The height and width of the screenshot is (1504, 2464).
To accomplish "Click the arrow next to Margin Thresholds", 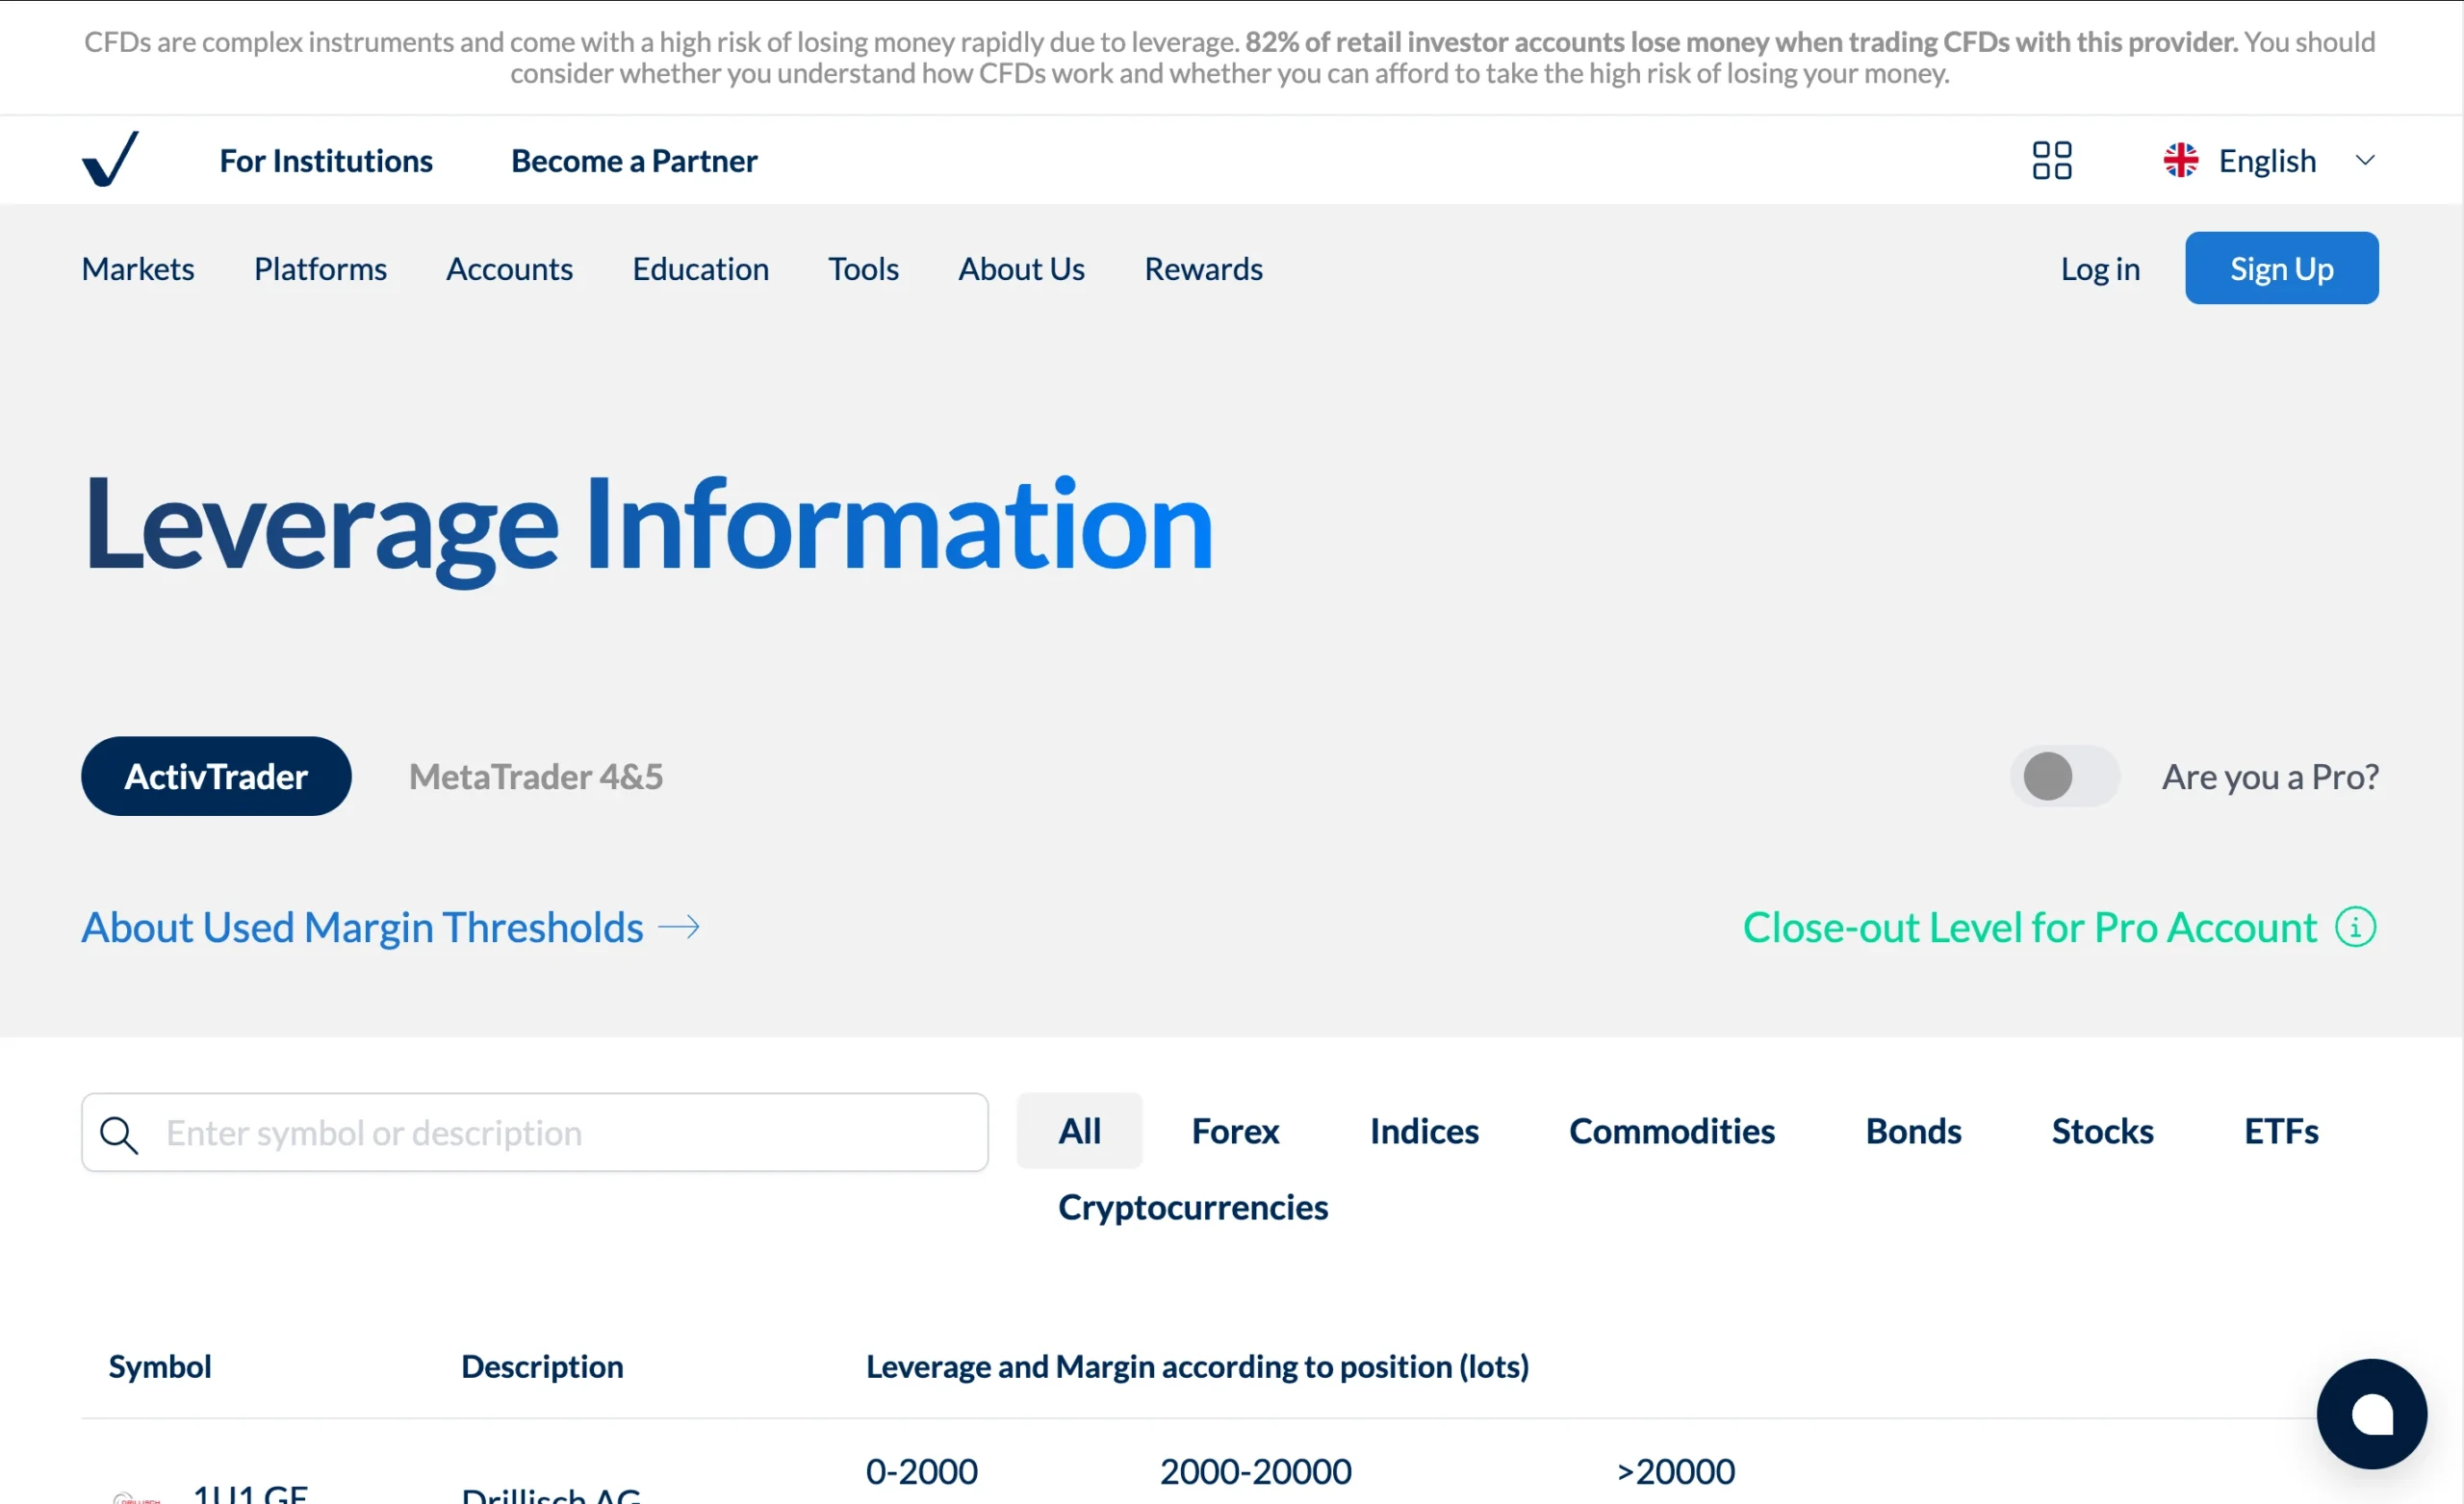I will 679,928.
